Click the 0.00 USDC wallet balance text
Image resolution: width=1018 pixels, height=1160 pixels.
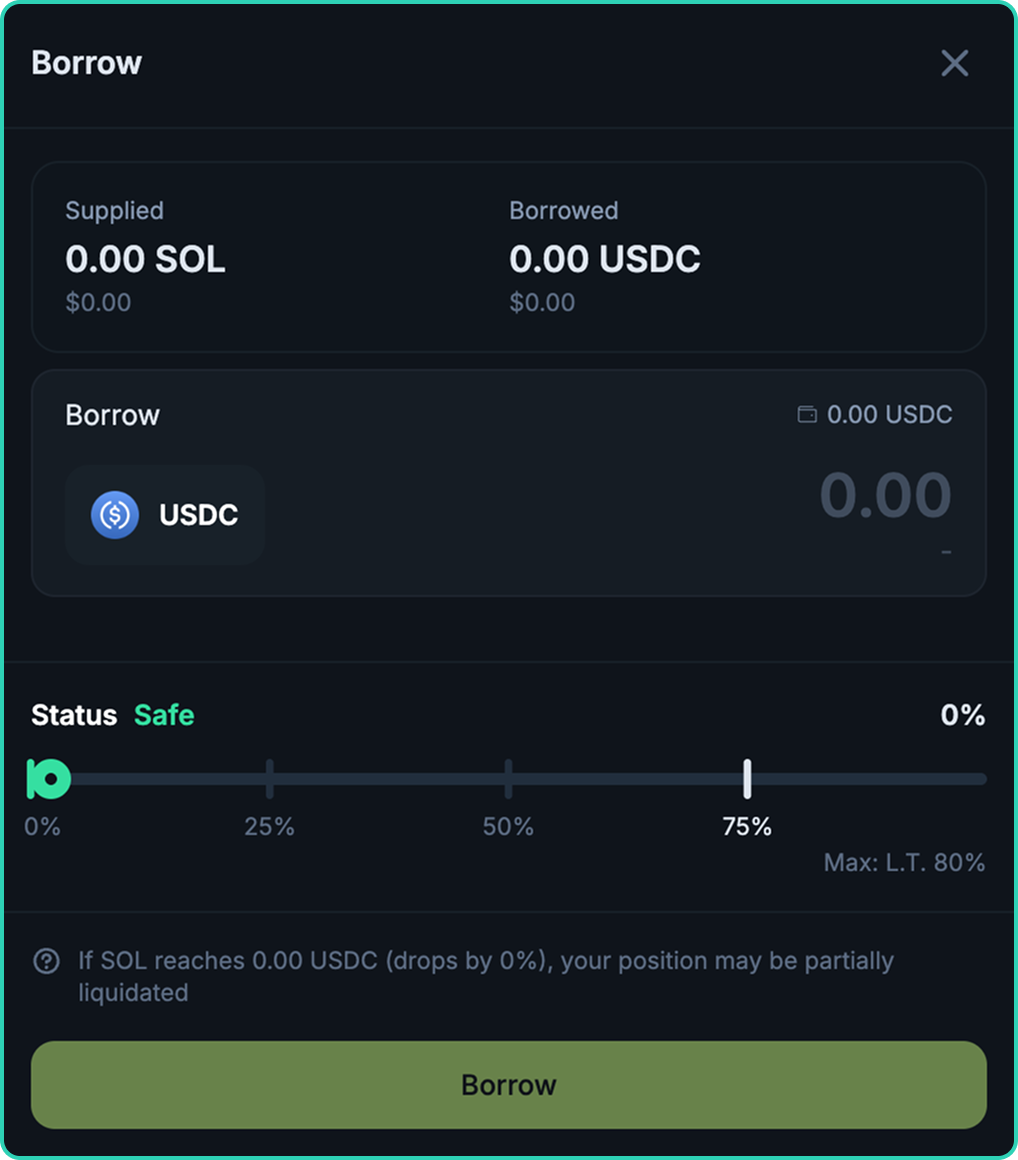click(x=889, y=414)
